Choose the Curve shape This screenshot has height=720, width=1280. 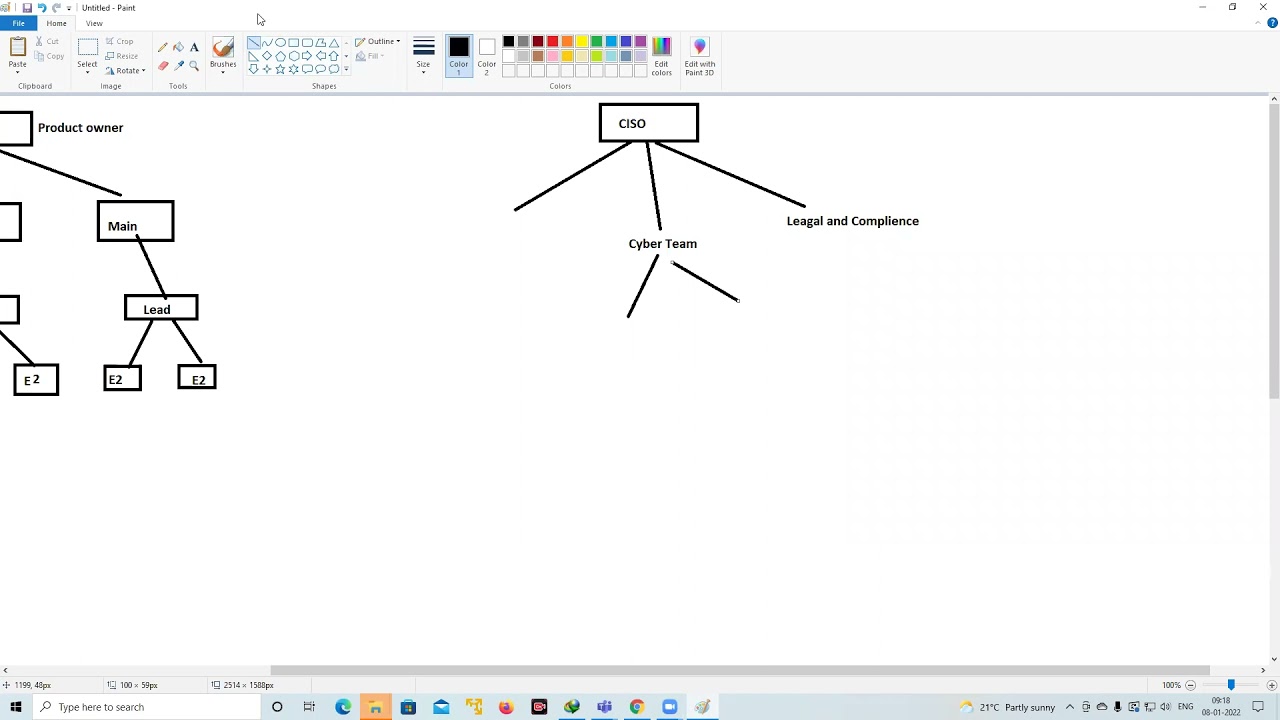point(267,43)
